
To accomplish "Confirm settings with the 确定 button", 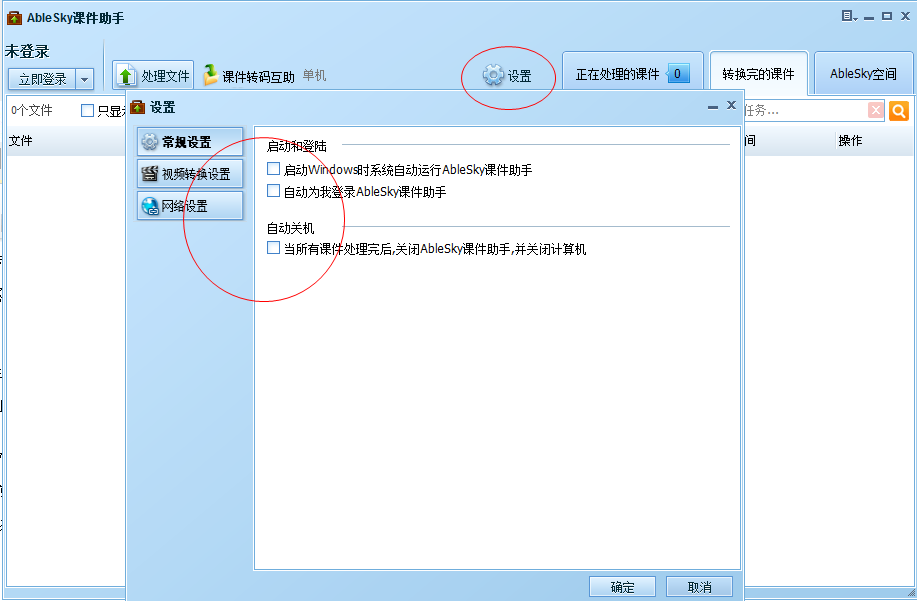I will click(622, 586).
